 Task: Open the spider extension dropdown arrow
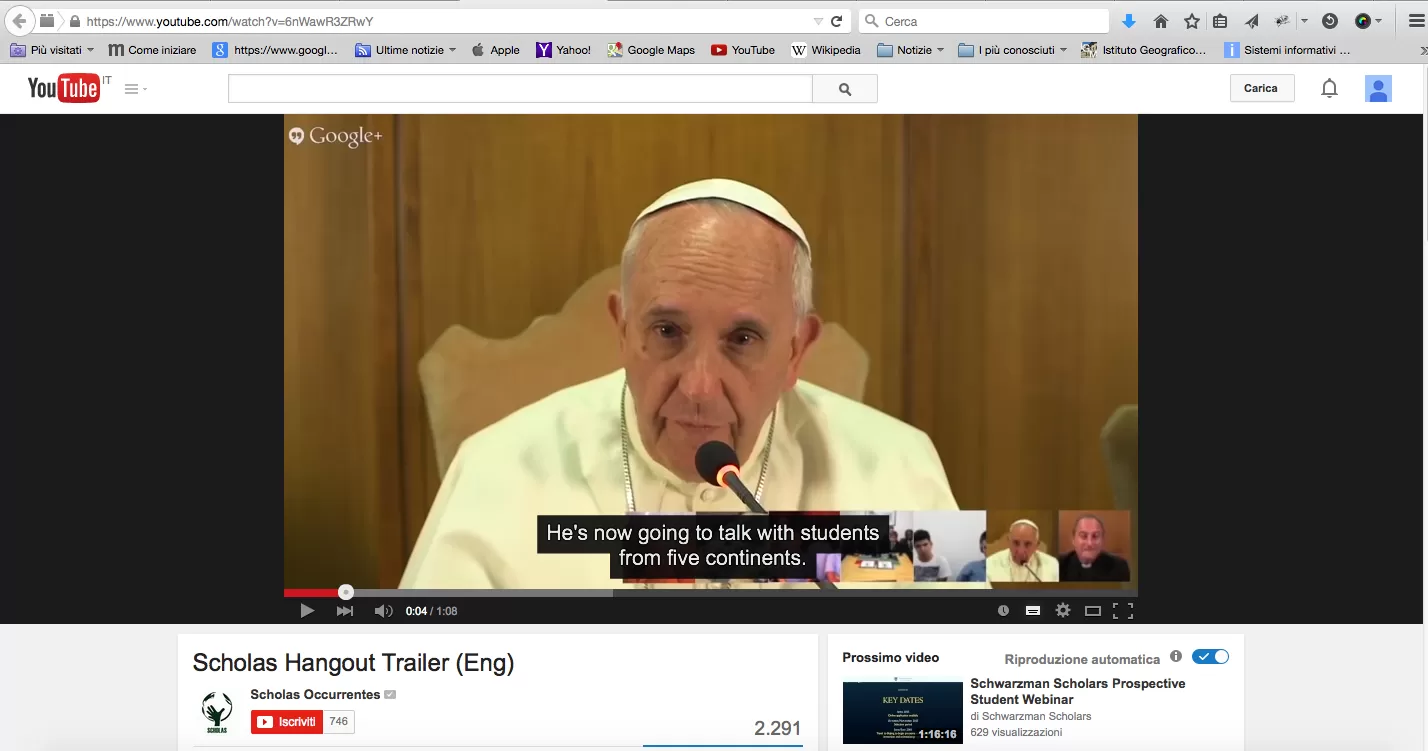pyautogui.click(x=1304, y=21)
